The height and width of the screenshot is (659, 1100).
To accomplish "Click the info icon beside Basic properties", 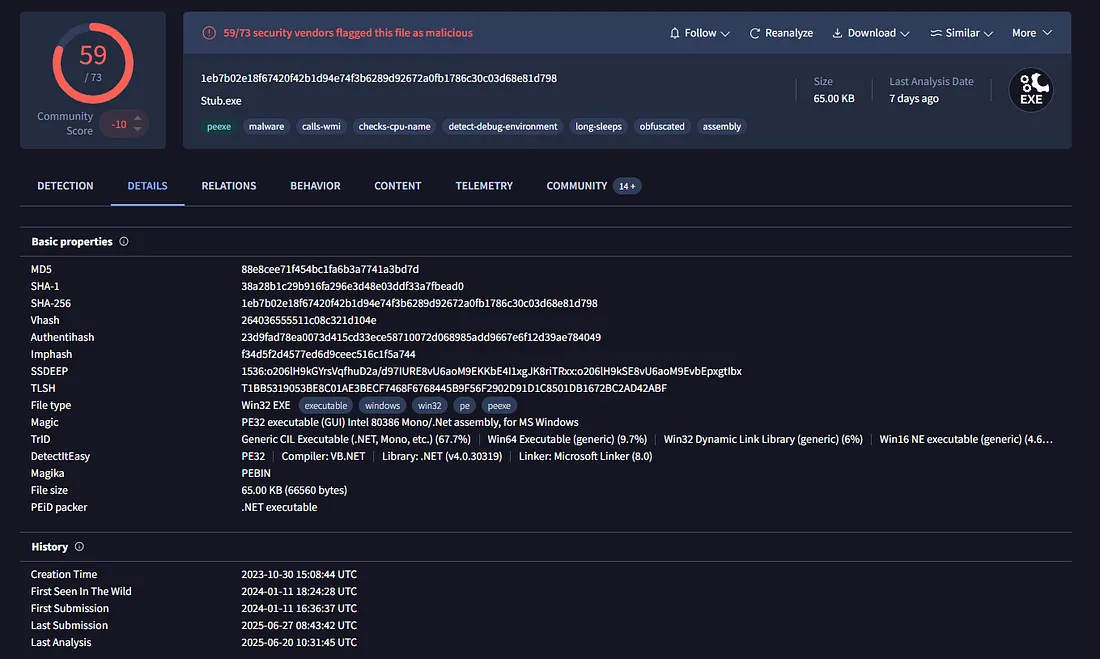I will pyautogui.click(x=124, y=242).
